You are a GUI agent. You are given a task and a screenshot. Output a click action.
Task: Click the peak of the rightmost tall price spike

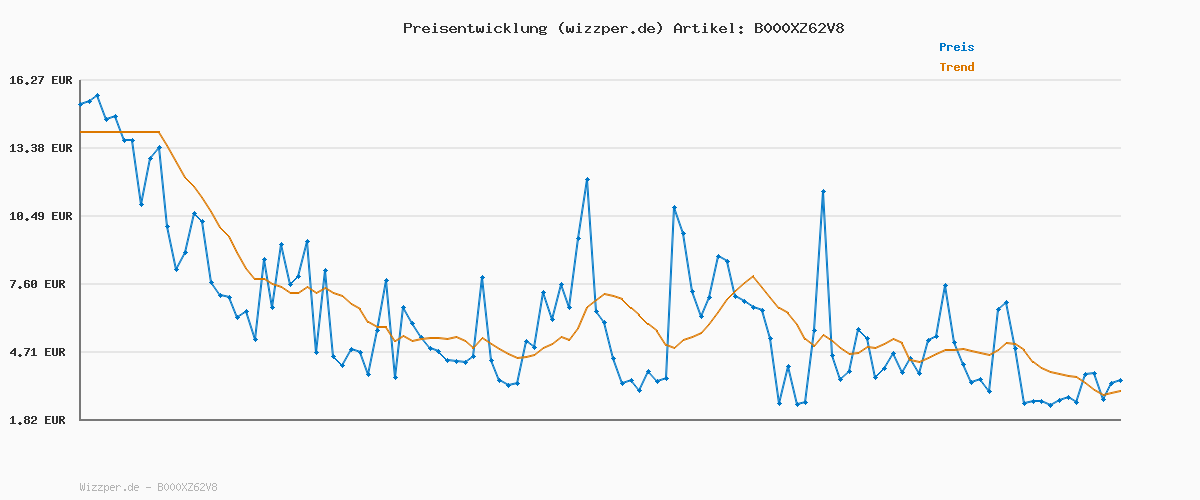823,191
